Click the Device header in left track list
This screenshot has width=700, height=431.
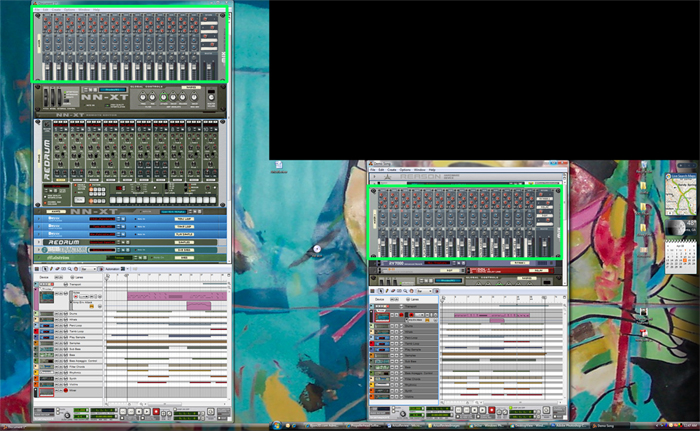tap(44, 277)
